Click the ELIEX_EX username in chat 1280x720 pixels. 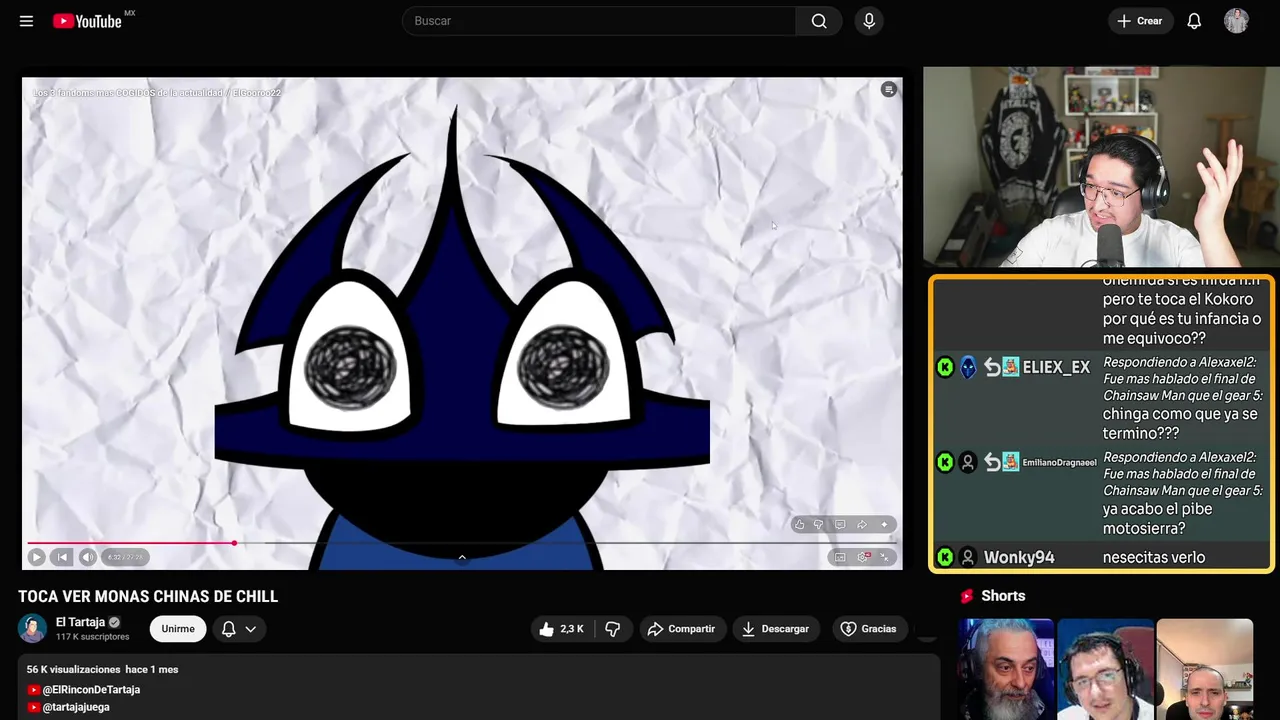point(1056,367)
